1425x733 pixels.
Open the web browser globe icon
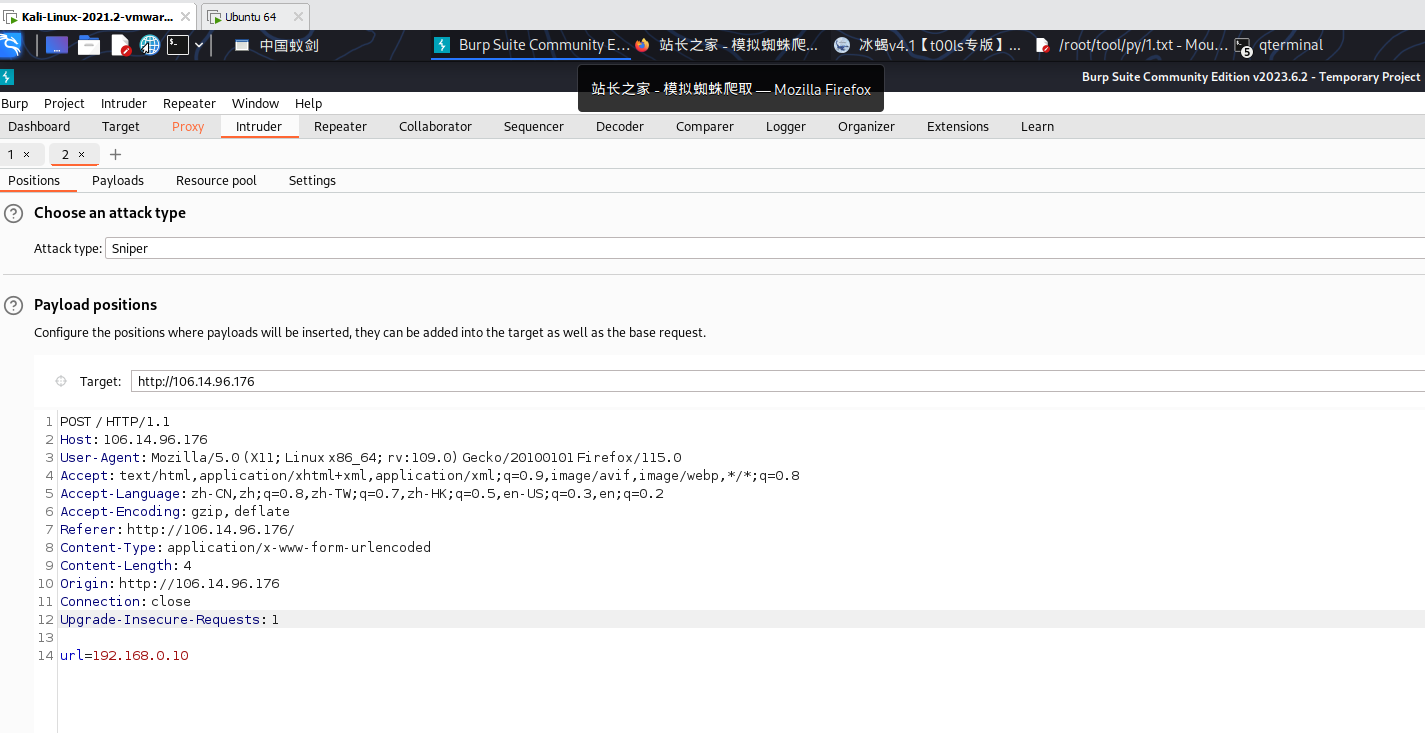click(150, 45)
